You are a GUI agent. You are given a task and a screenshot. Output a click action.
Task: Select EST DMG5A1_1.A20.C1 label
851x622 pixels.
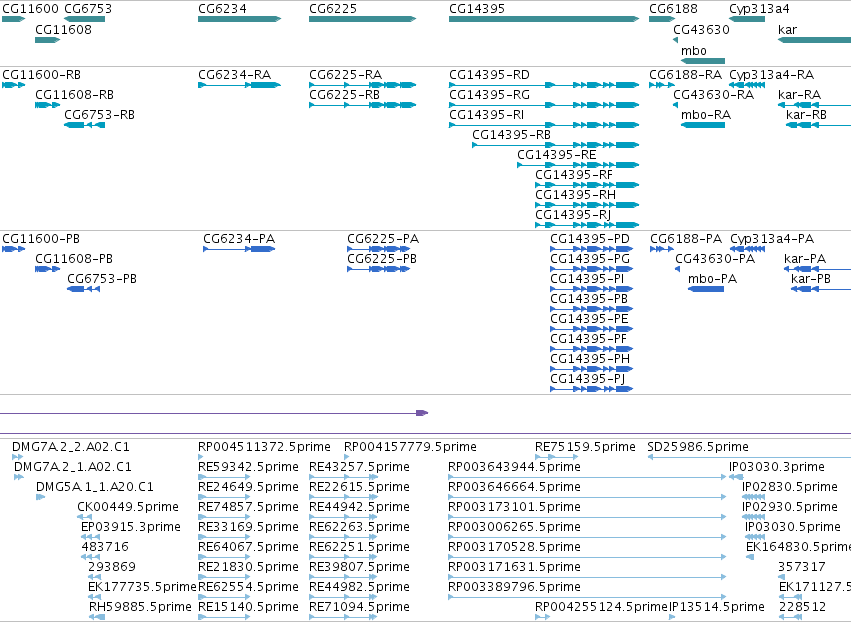(95, 487)
